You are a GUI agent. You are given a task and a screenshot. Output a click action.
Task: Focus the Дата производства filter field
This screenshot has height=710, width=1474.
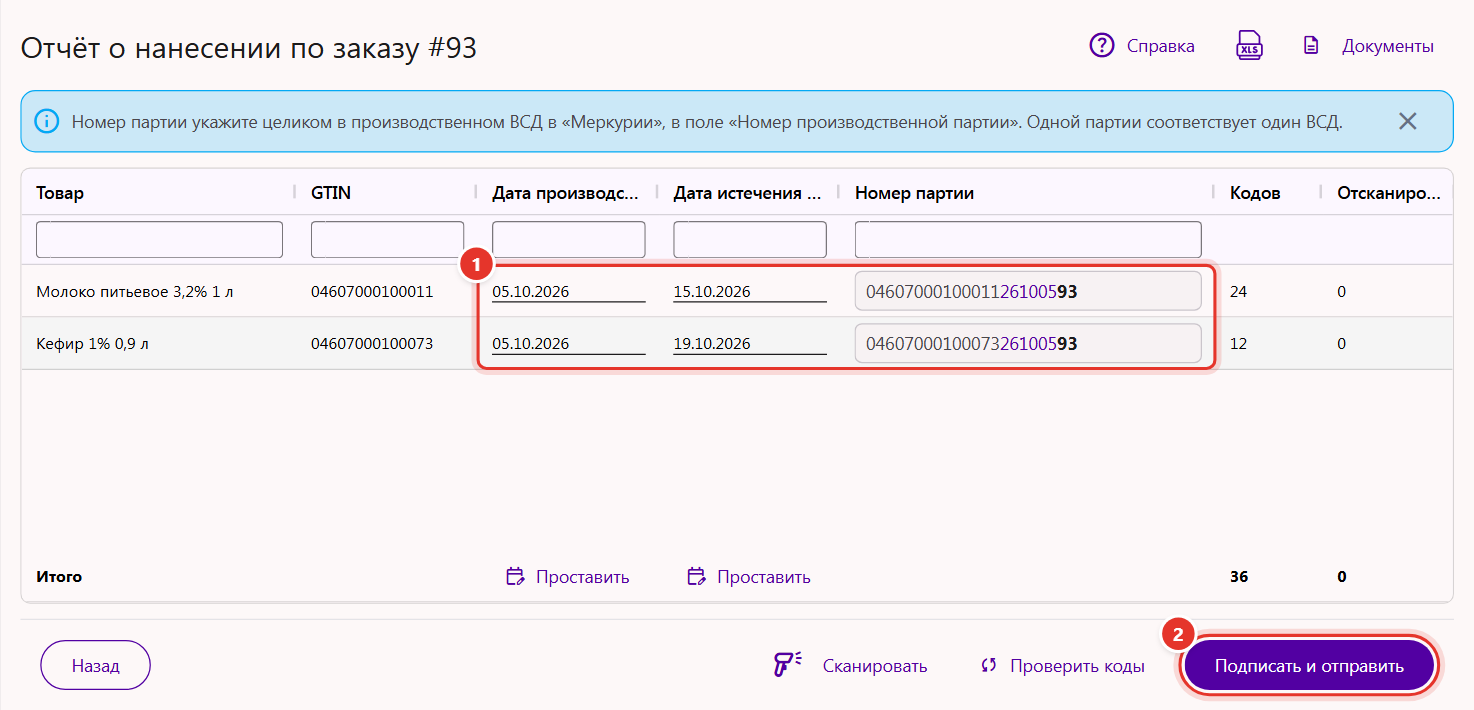click(x=568, y=240)
